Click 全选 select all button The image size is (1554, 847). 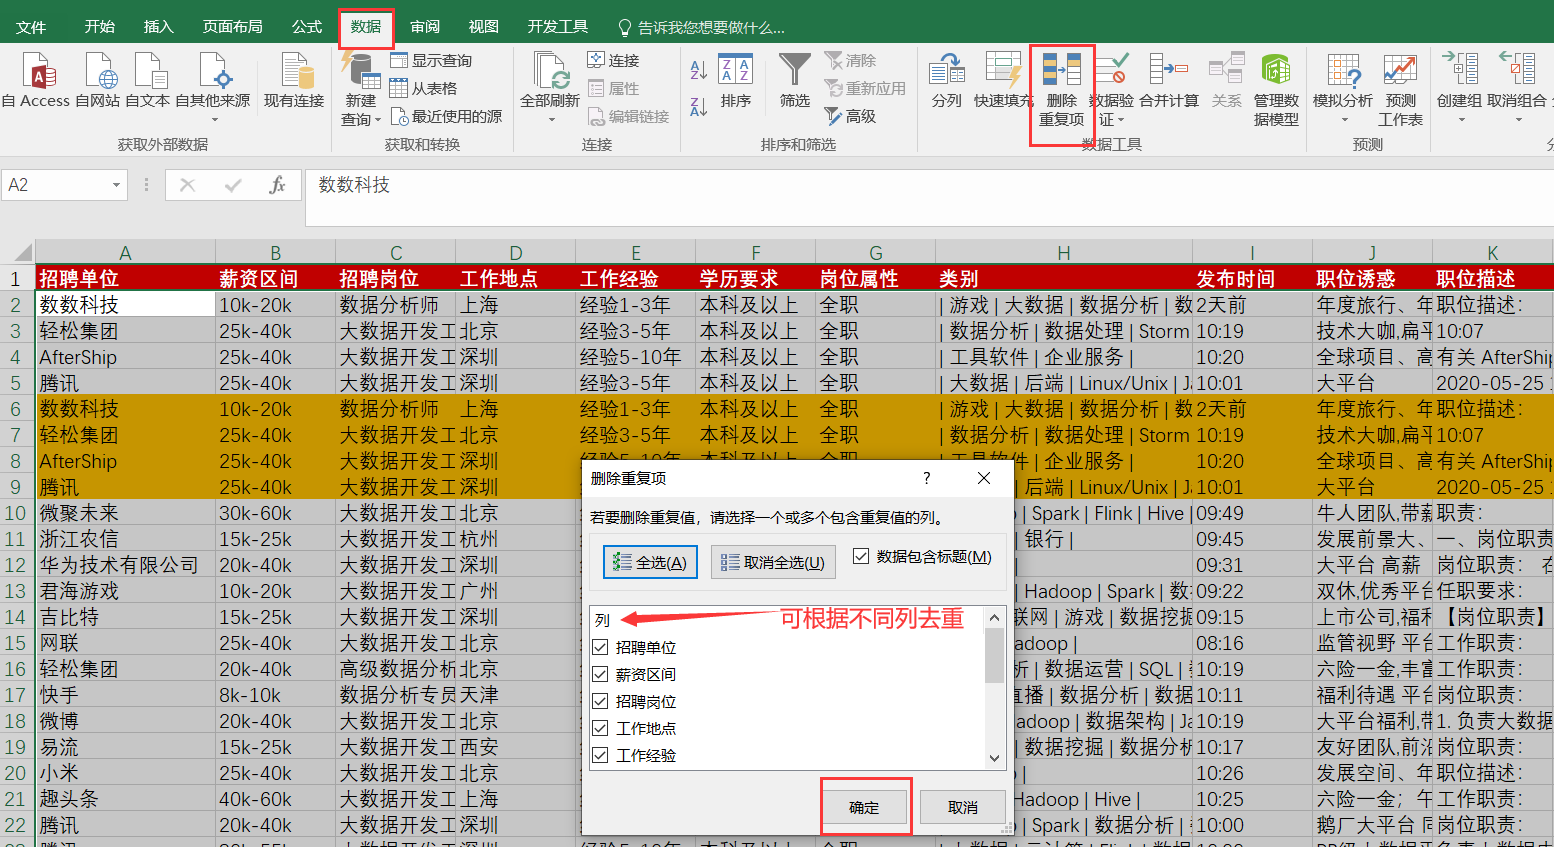click(x=650, y=562)
